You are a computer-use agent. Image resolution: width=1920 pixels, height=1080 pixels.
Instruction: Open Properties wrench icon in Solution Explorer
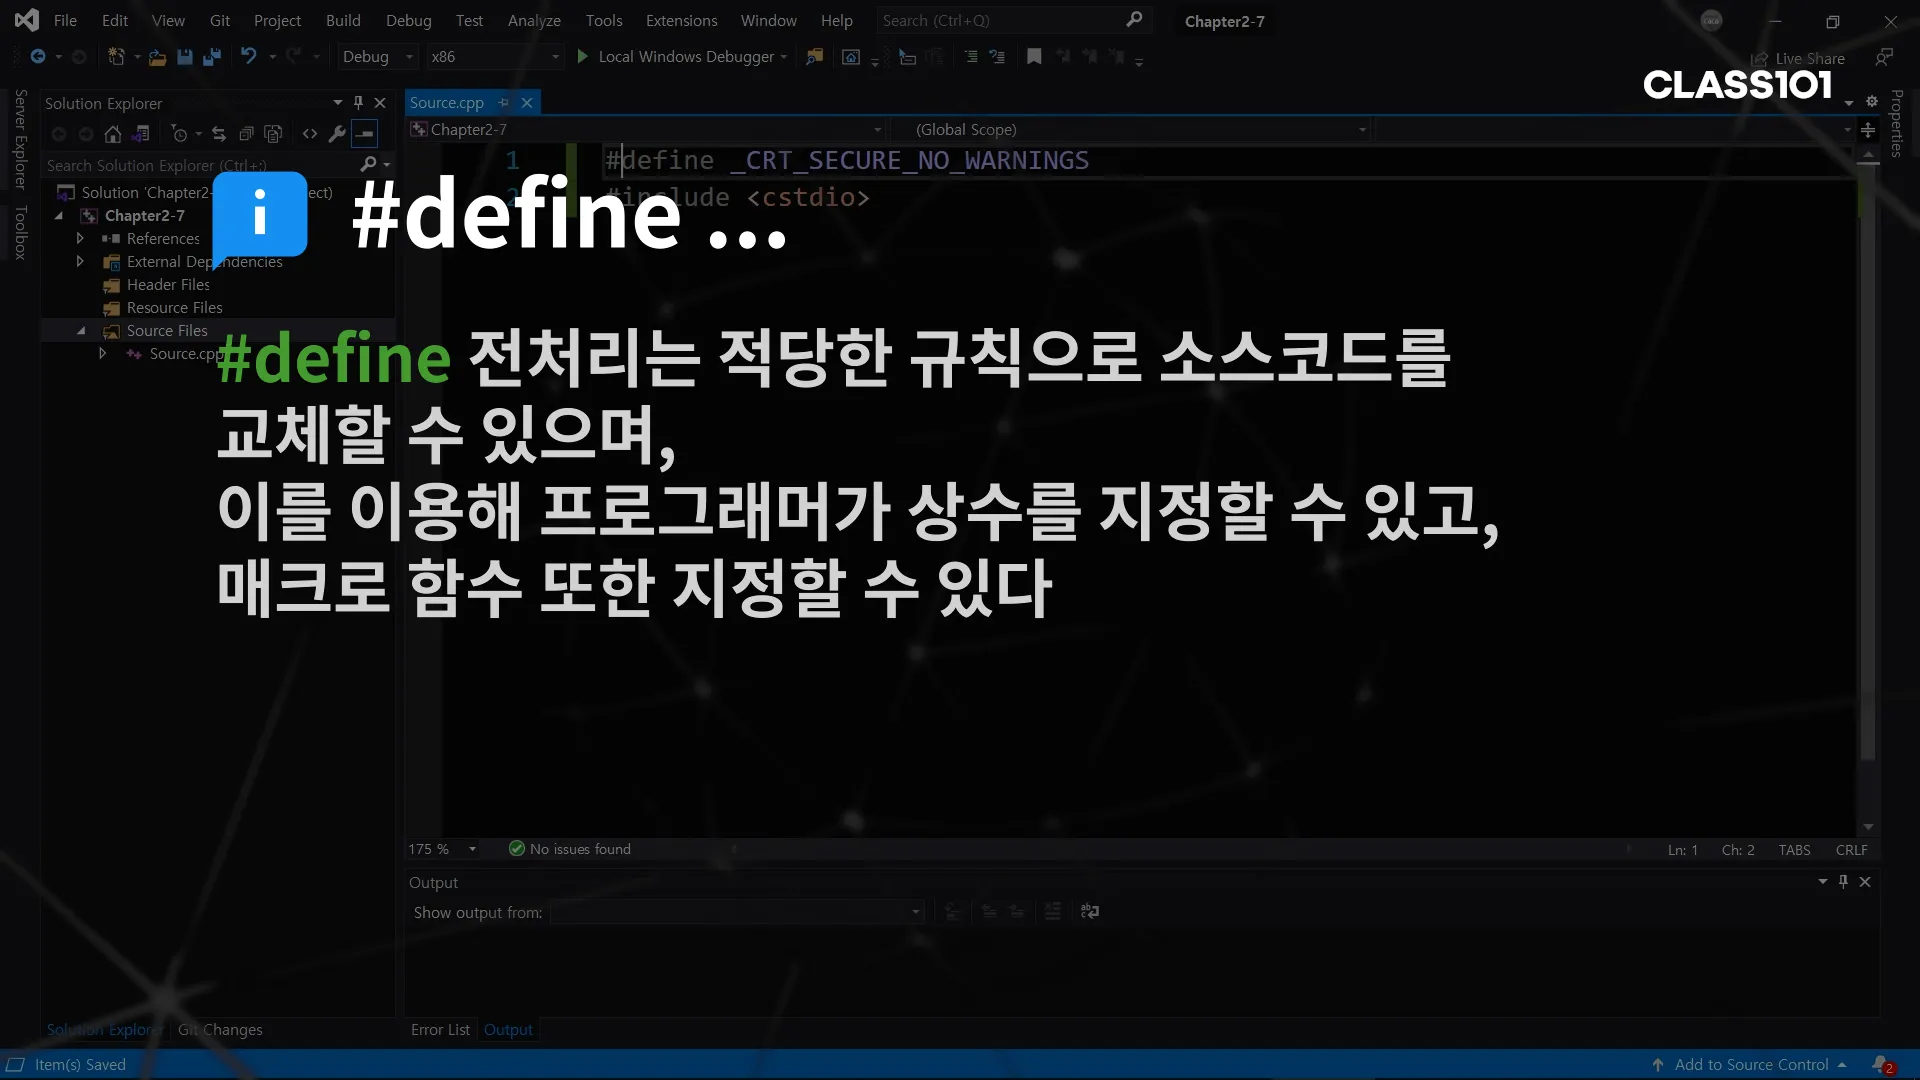337,134
